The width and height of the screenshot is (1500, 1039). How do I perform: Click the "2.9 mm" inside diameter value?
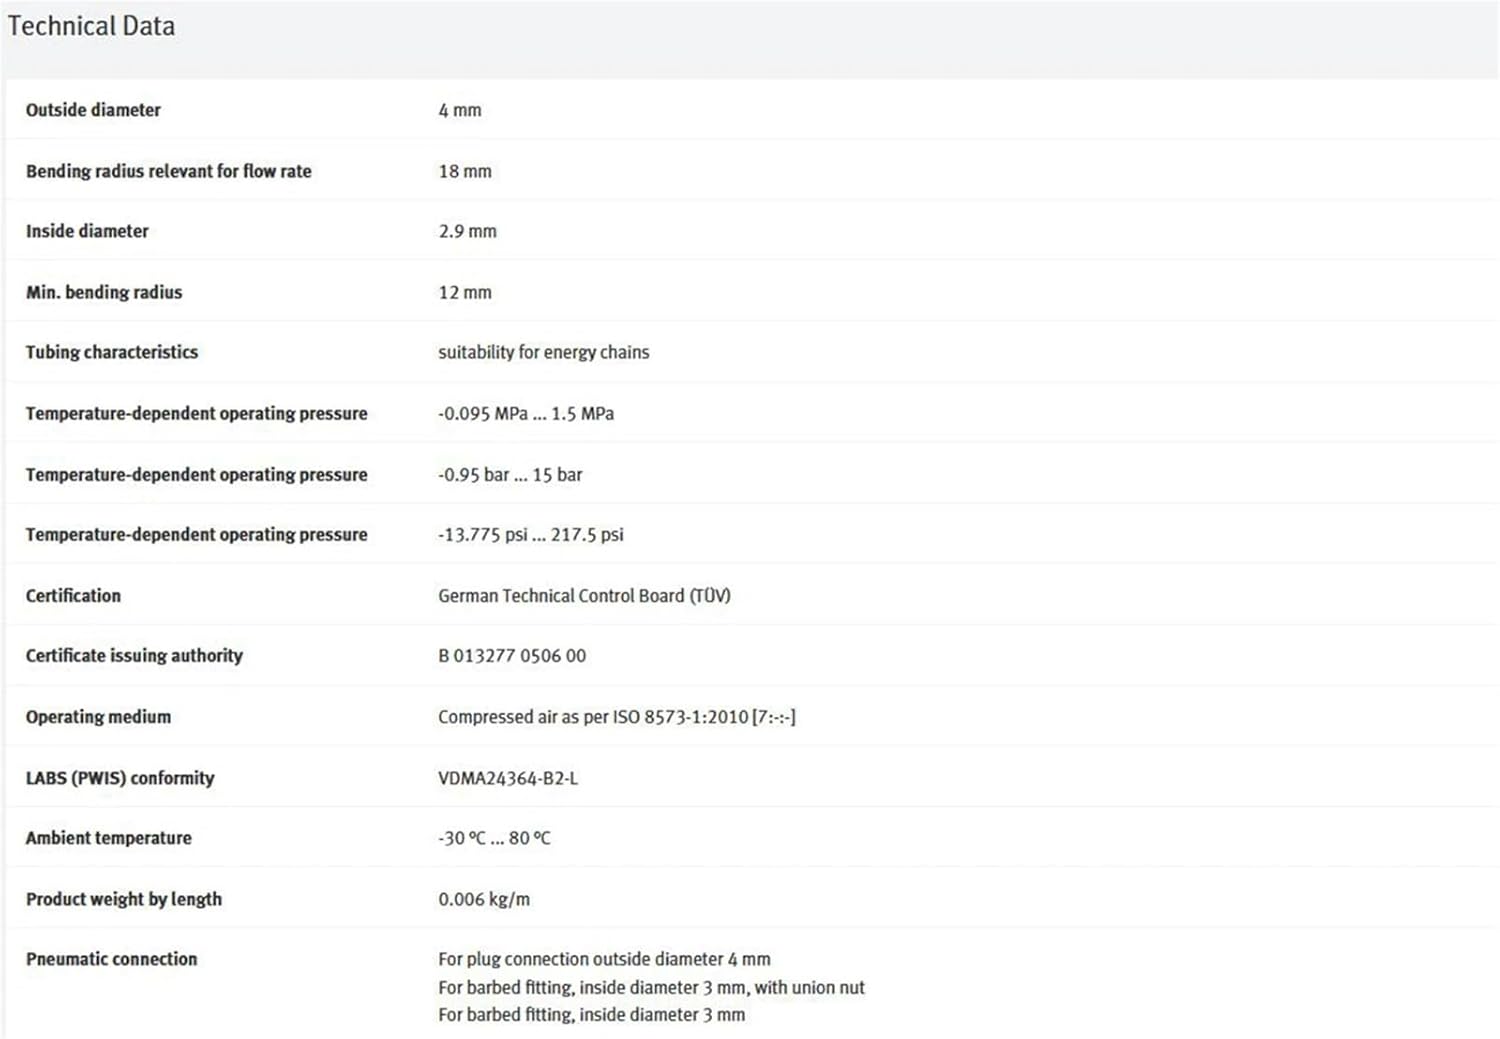click(x=467, y=231)
